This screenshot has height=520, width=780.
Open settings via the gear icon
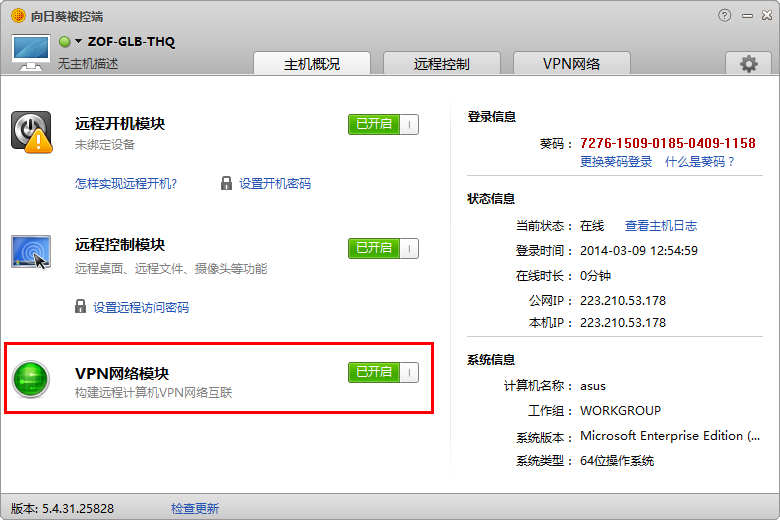click(x=748, y=64)
